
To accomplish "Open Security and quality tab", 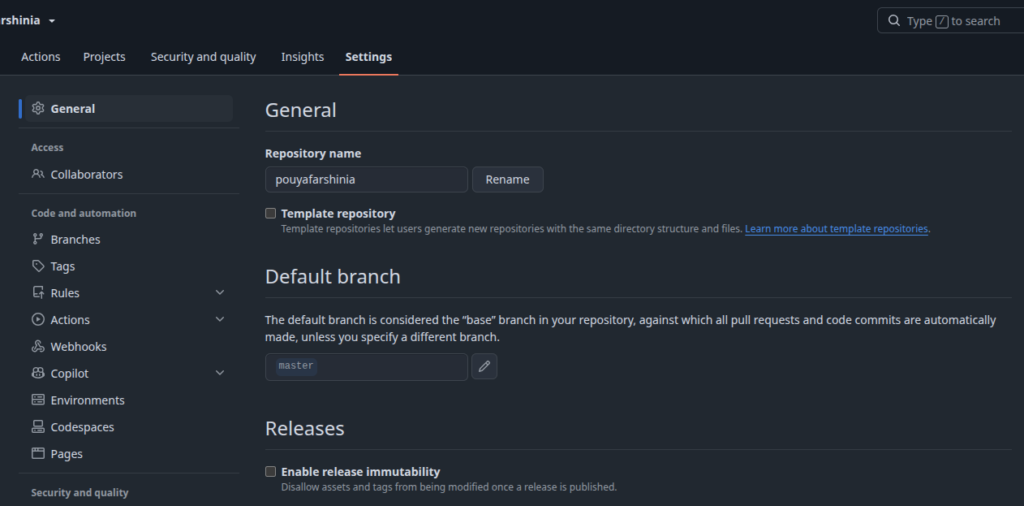I will 203,57.
